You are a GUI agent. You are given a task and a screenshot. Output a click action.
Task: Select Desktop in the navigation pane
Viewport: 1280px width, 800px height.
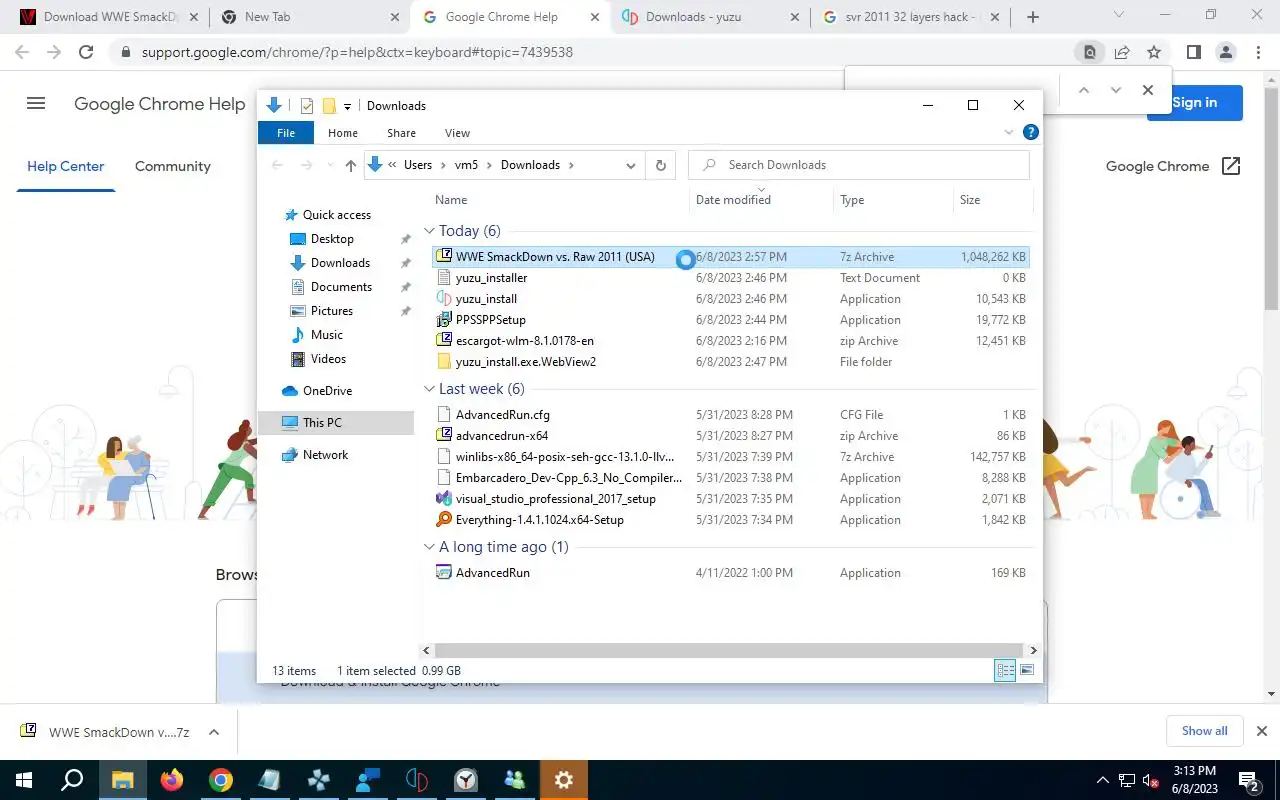[x=332, y=239]
